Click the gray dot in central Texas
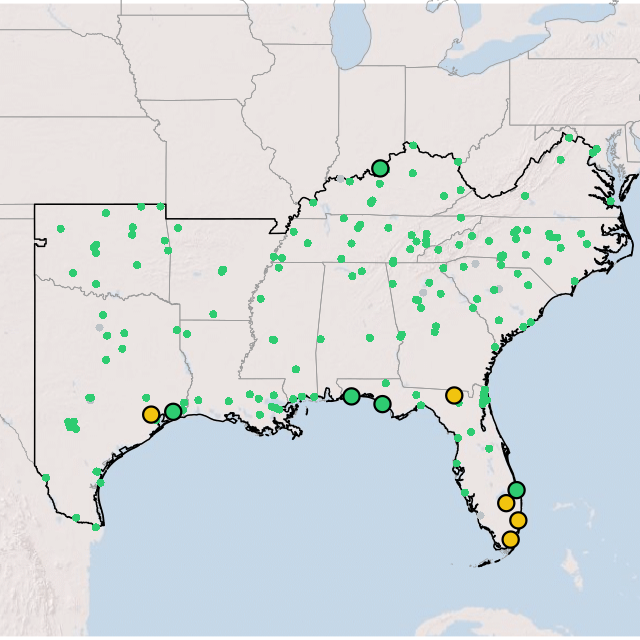The image size is (640, 640). click(99, 327)
